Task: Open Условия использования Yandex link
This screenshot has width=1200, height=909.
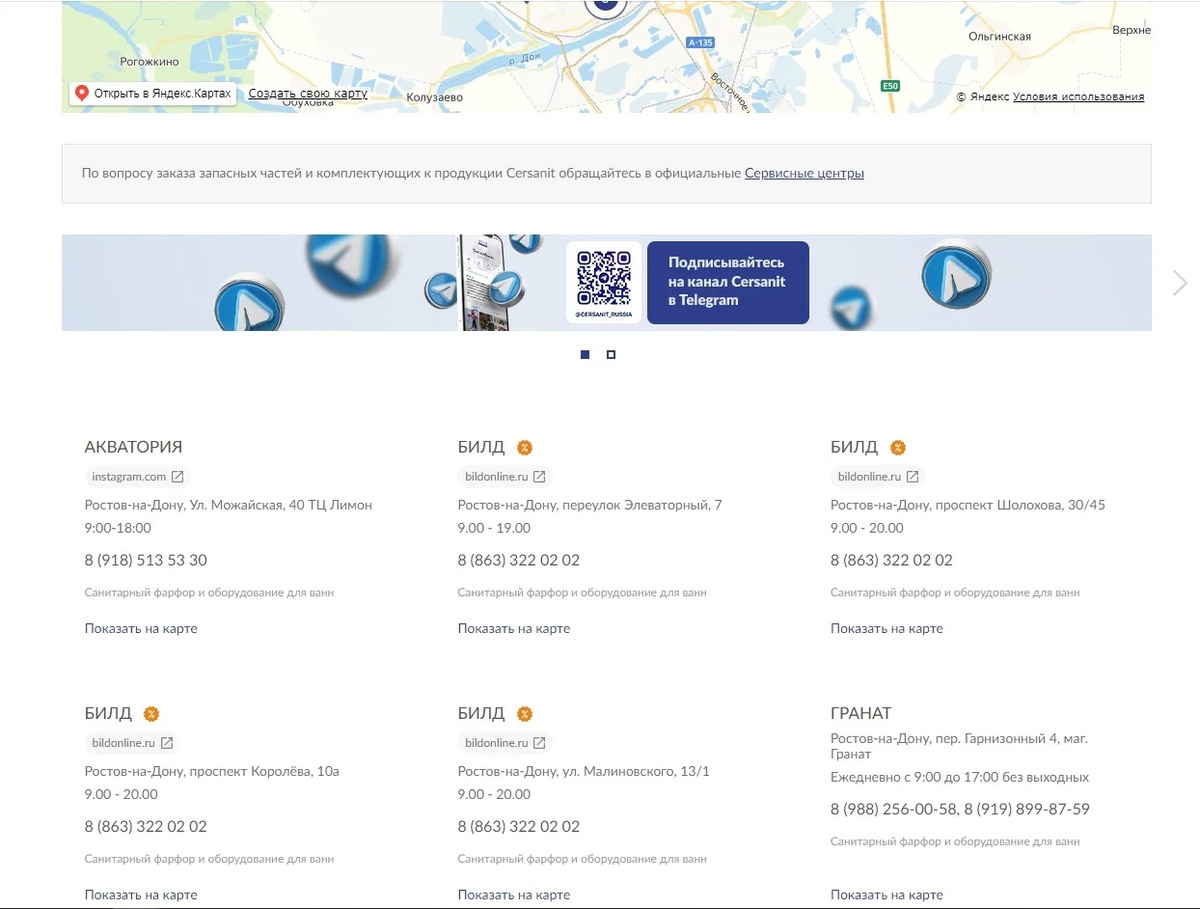Action: coord(1078,97)
